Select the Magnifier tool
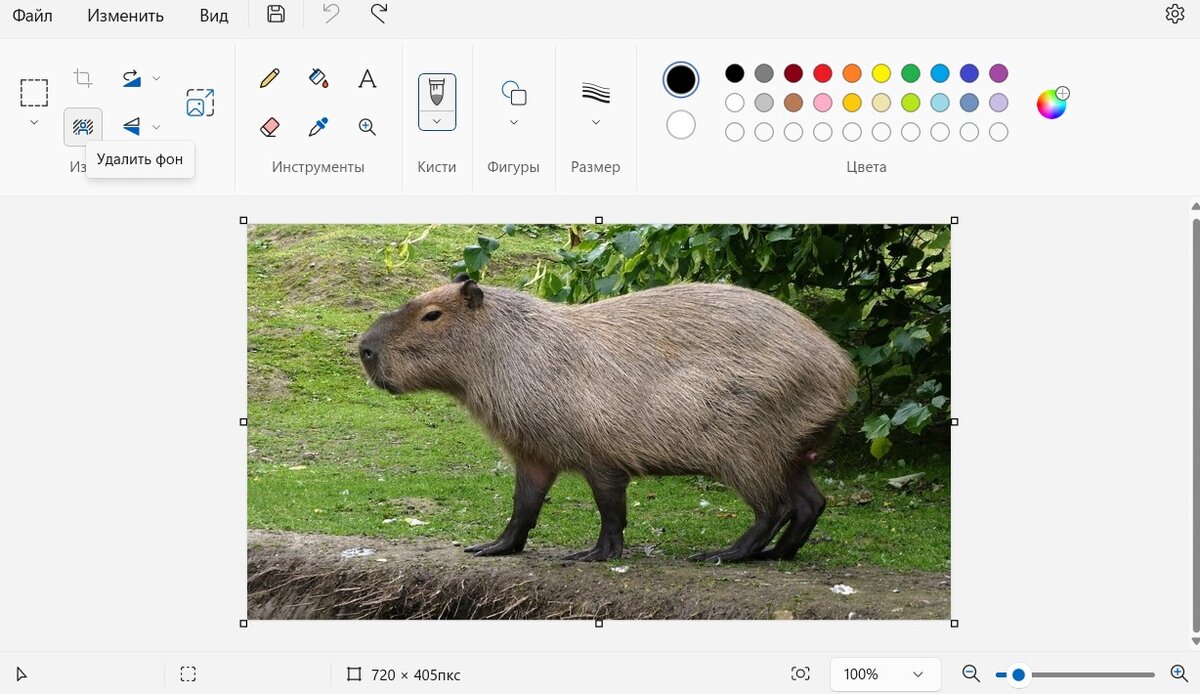 [367, 127]
